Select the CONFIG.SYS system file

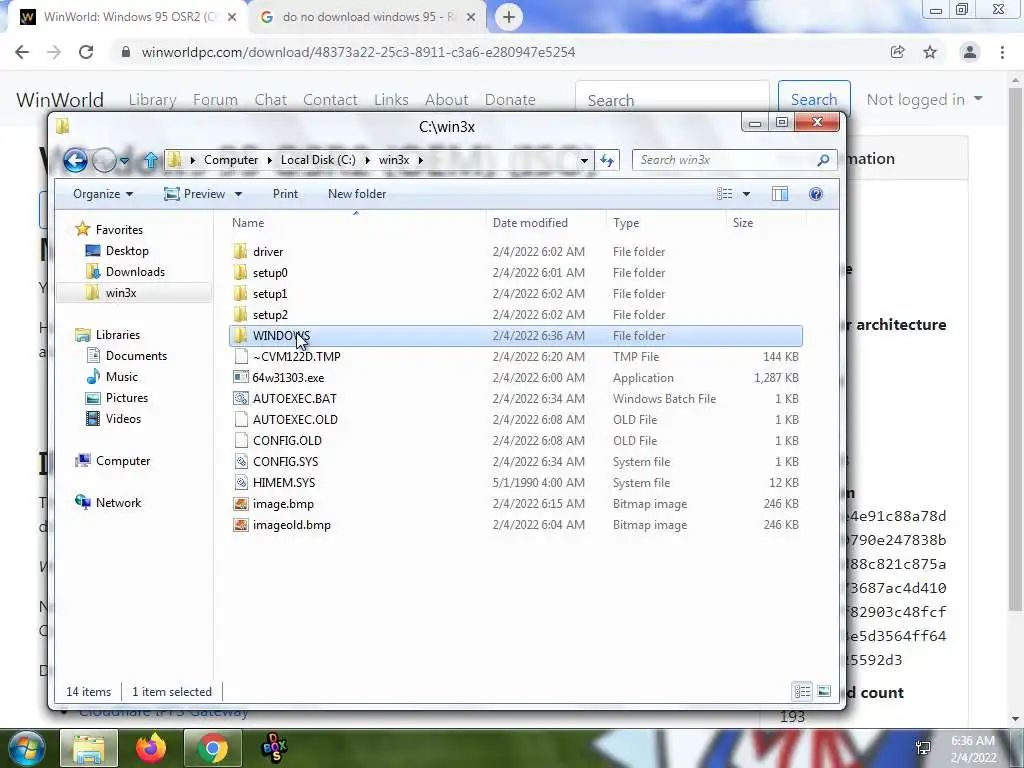click(285, 462)
